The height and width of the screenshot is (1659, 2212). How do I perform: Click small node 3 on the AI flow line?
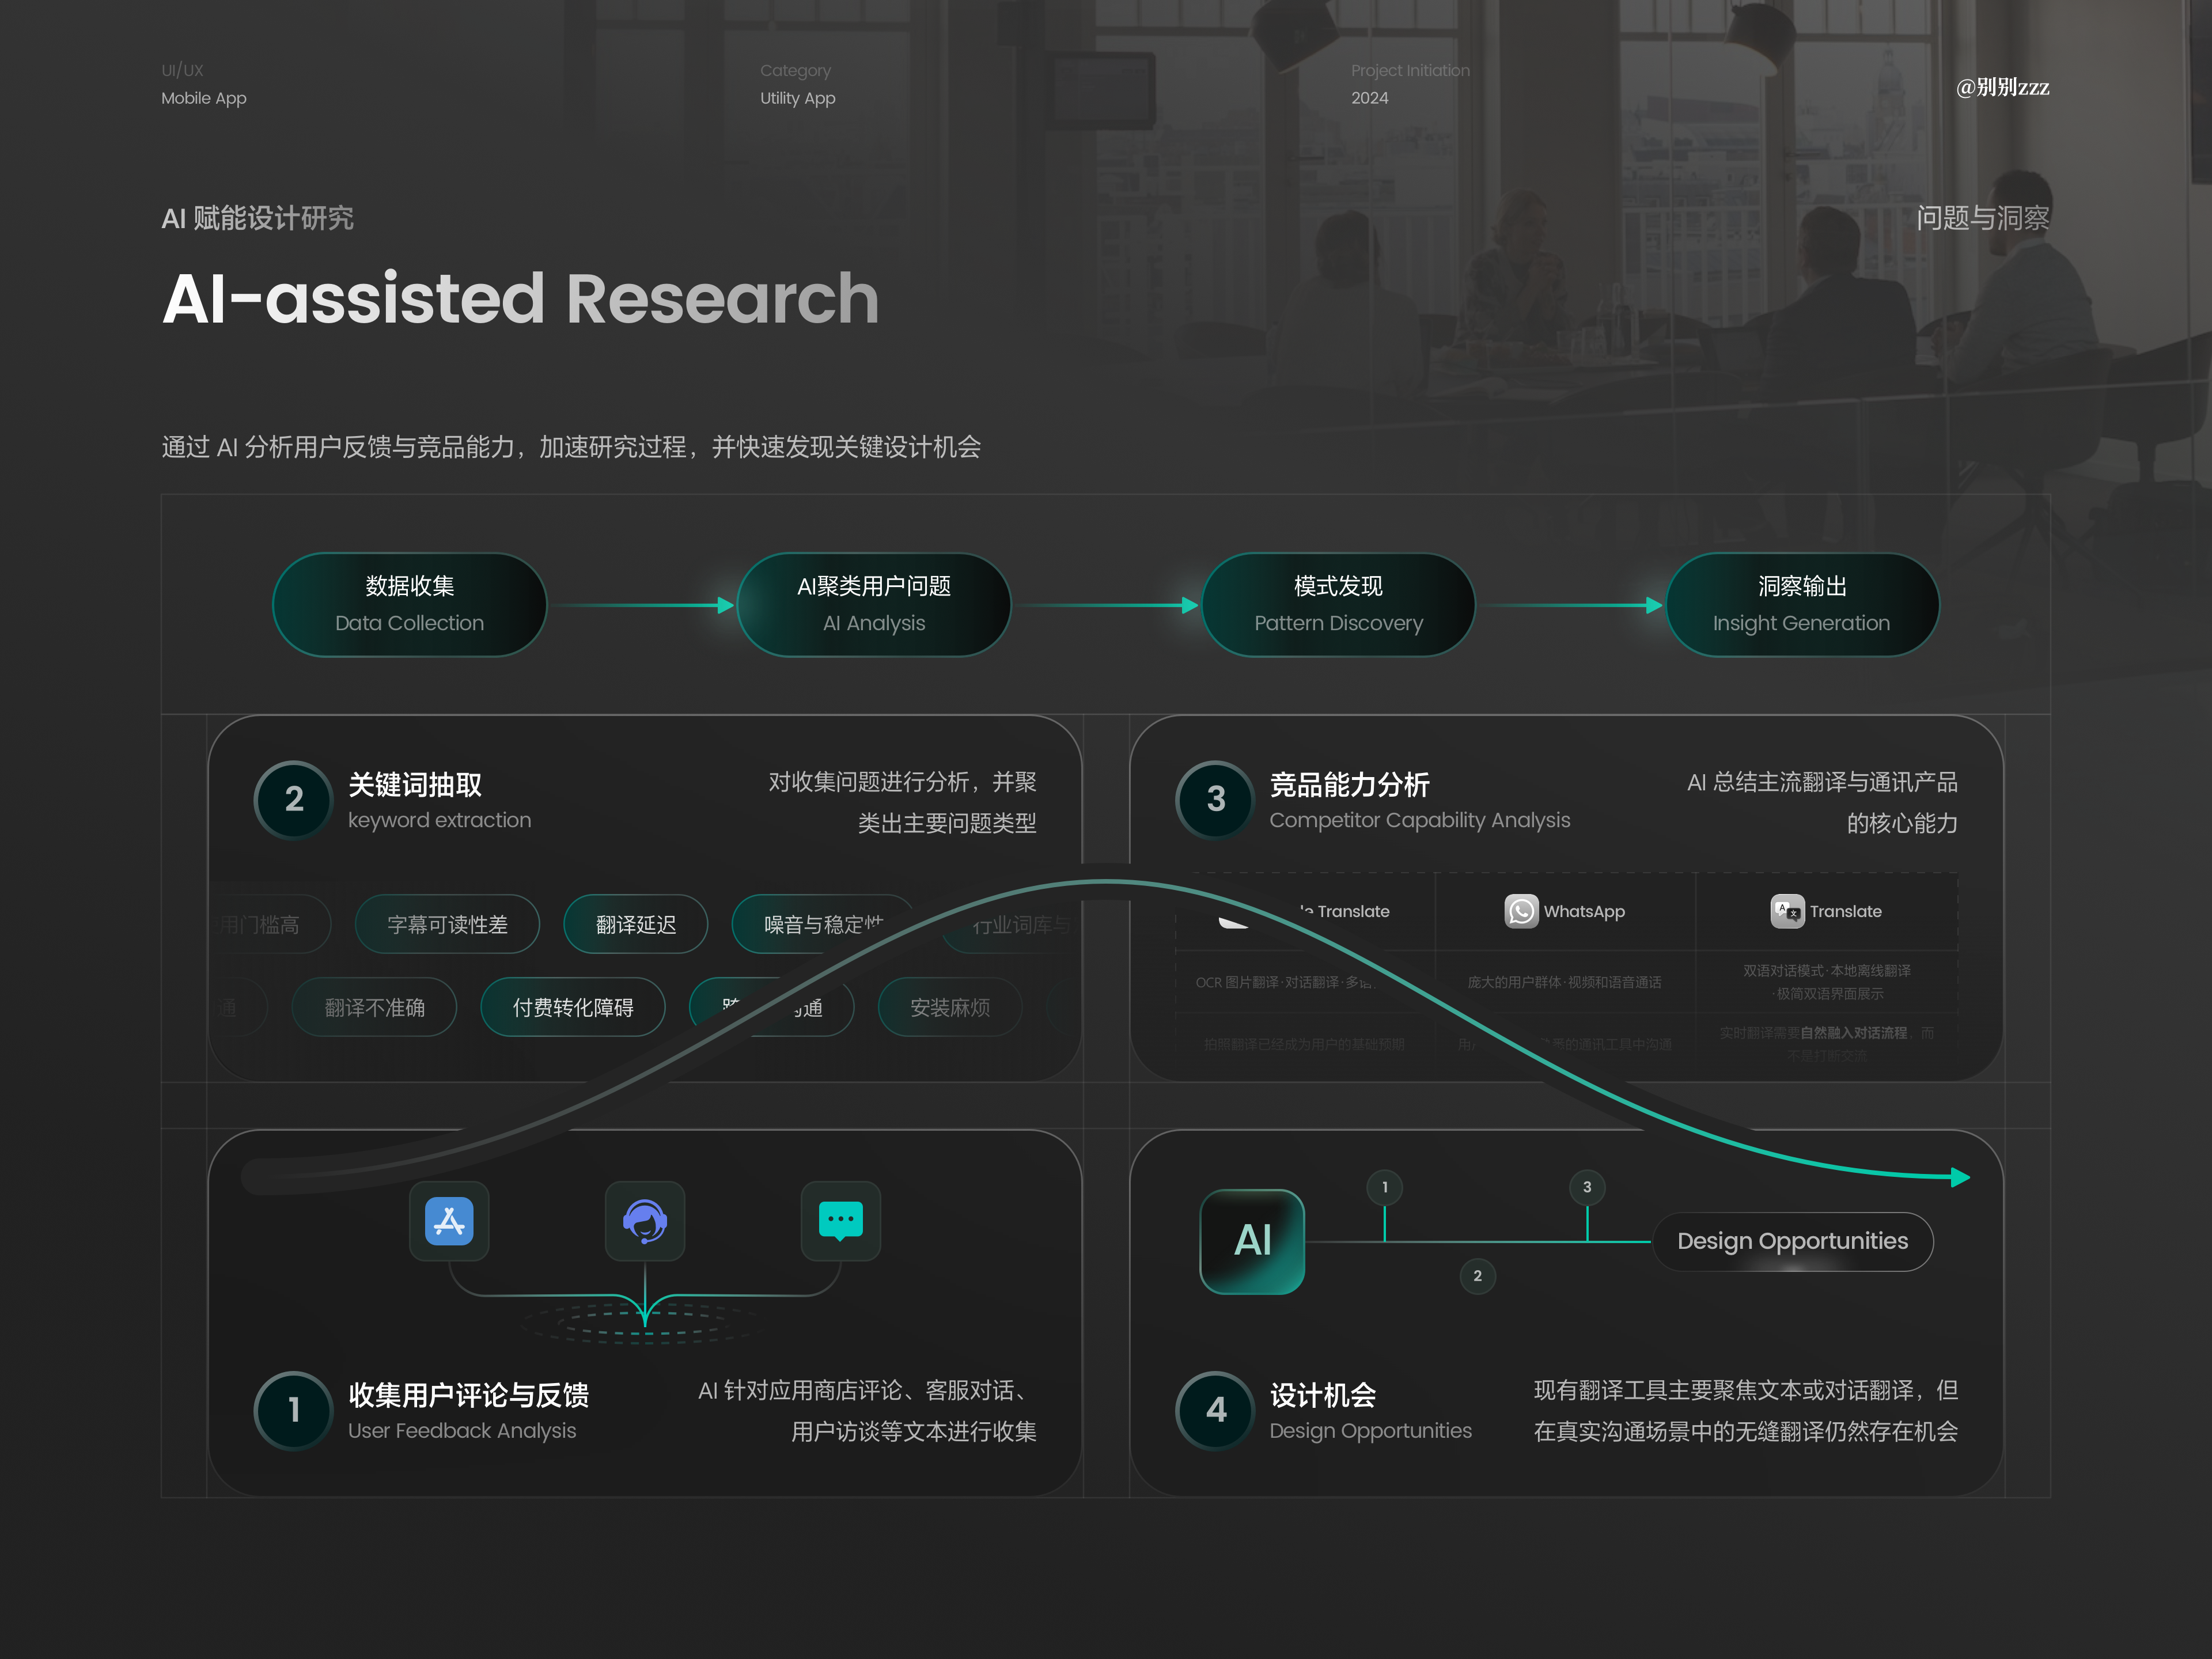tap(1587, 1187)
